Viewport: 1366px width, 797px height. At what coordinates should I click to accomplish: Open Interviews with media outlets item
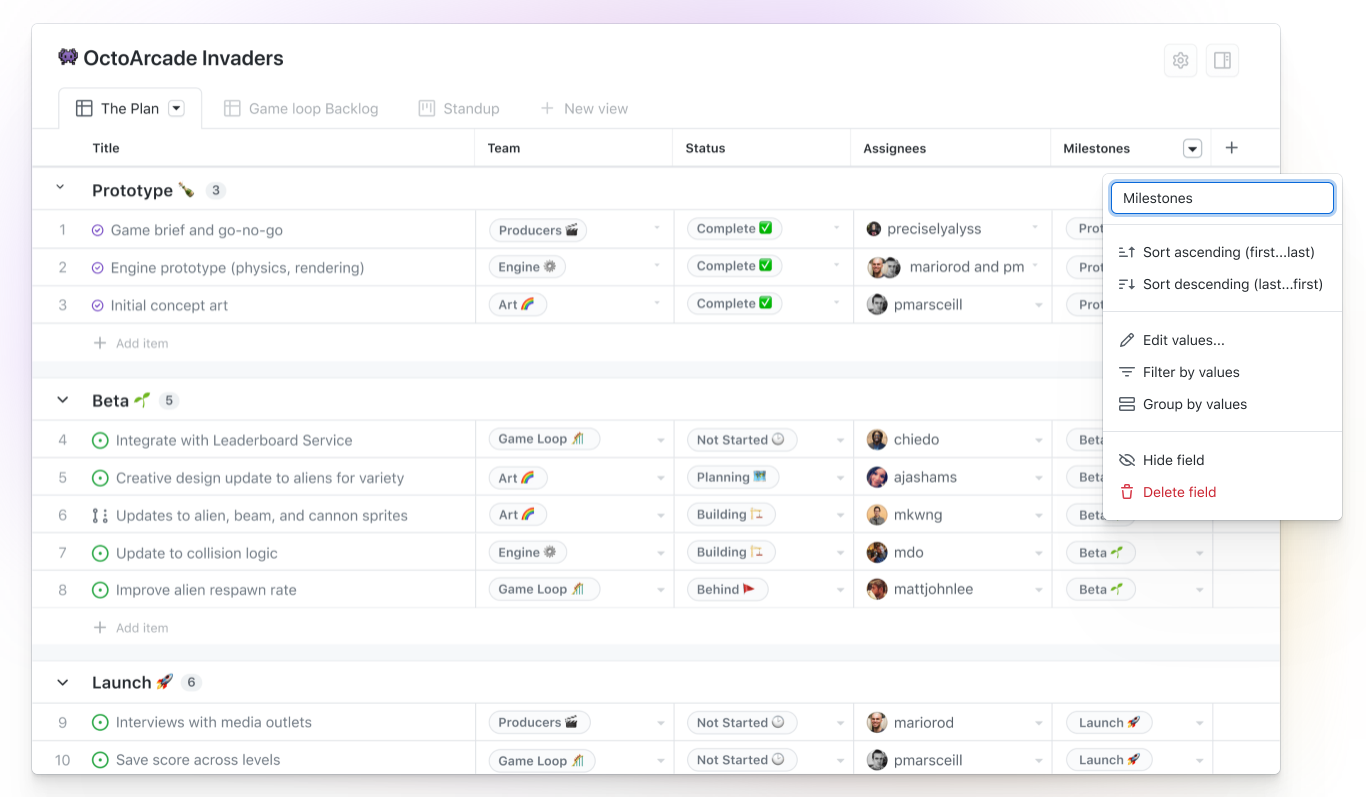[x=214, y=722]
